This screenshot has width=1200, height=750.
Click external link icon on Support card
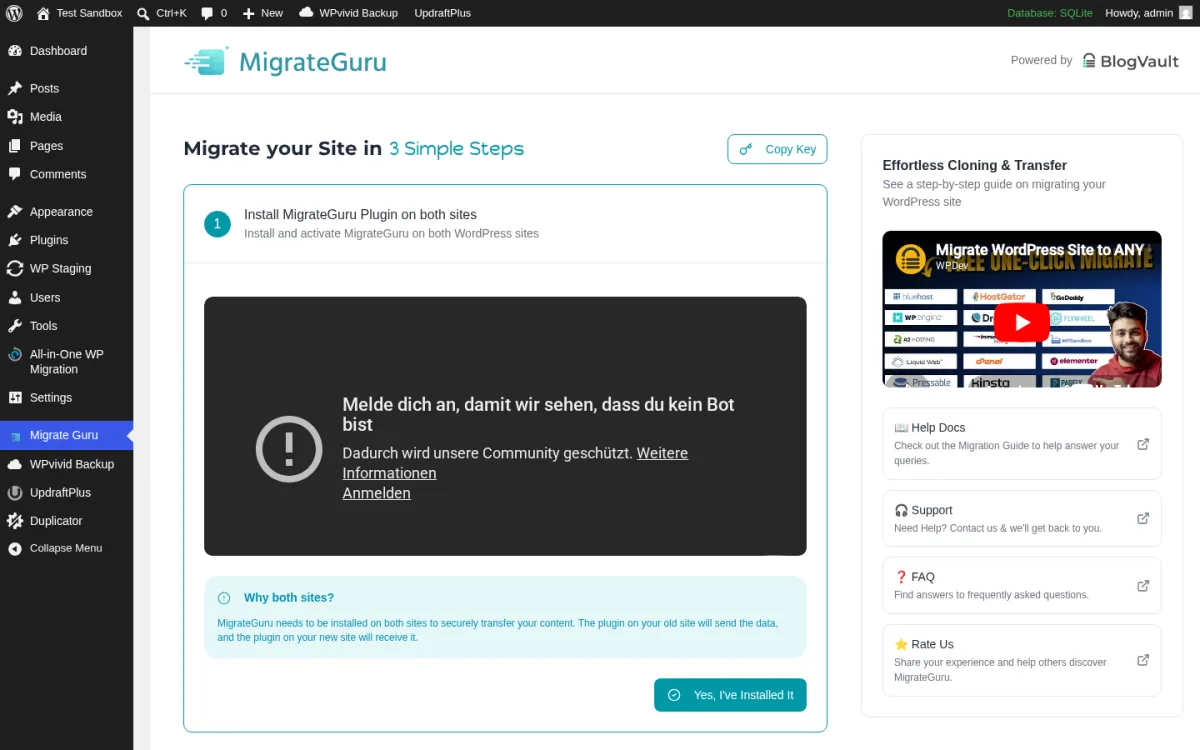pyautogui.click(x=1143, y=518)
